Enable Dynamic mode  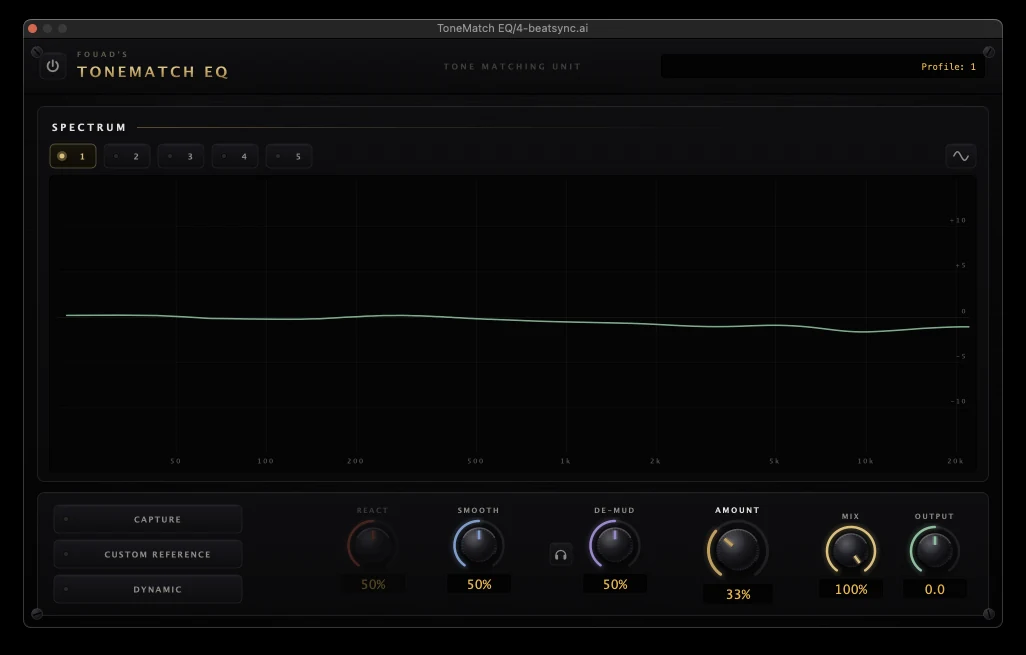148,589
